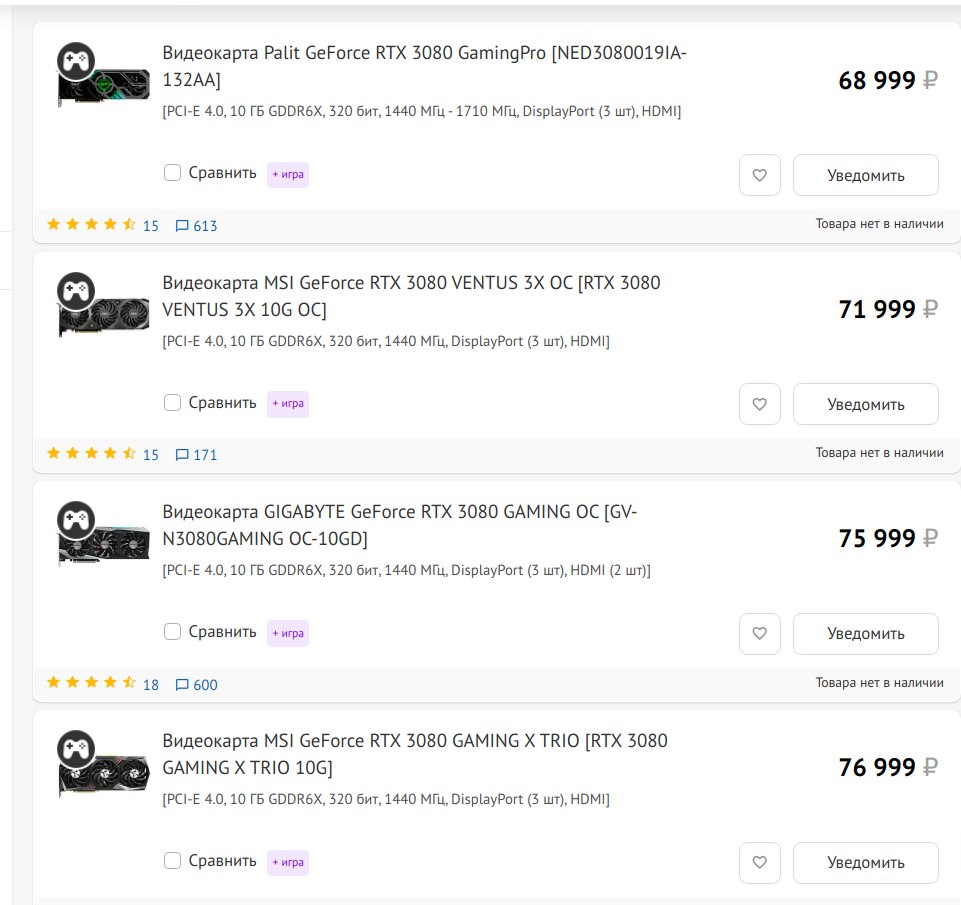Open GIGABYTE RTX 3080 GAMING OC title
Viewport: 961px width, 905px height.
pos(400,525)
